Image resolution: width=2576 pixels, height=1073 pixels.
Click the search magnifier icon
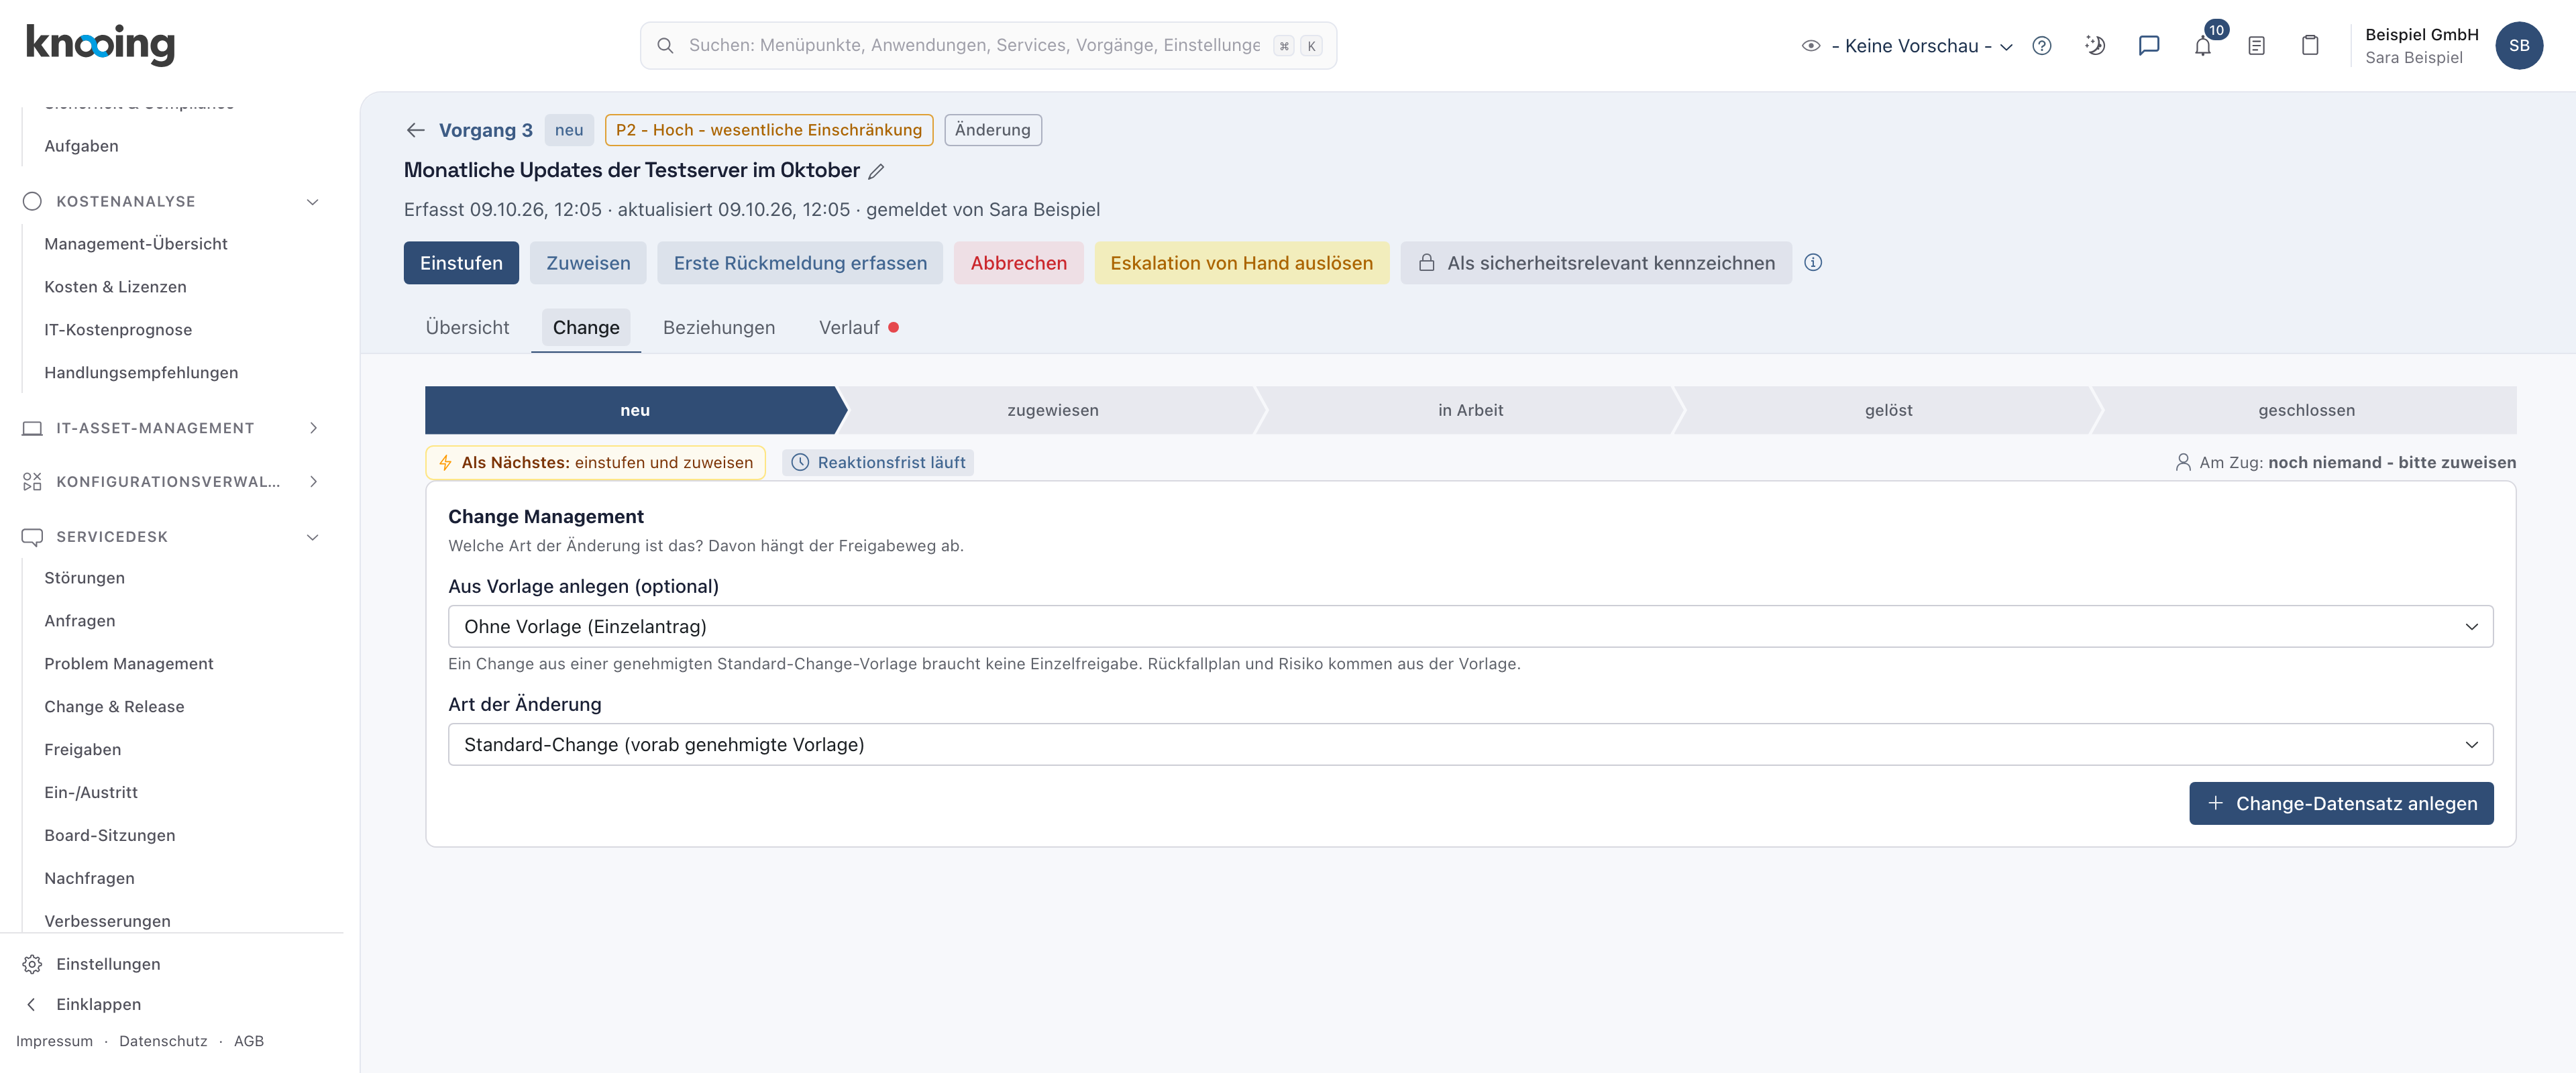click(x=665, y=46)
